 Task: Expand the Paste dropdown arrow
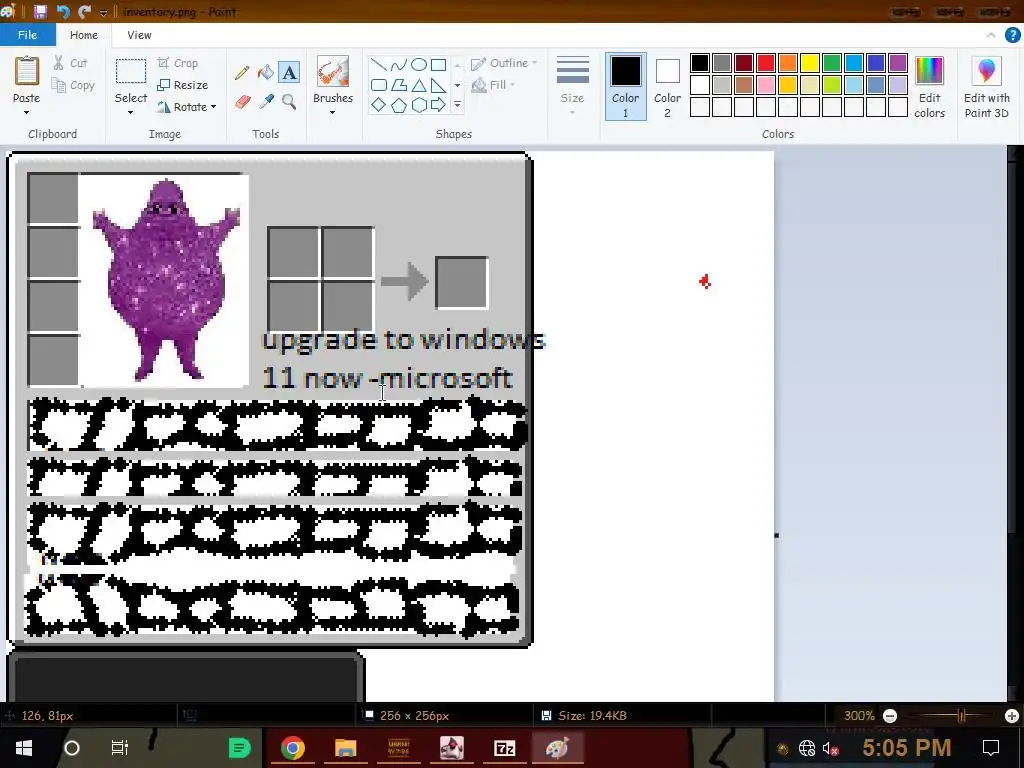tap(26, 113)
